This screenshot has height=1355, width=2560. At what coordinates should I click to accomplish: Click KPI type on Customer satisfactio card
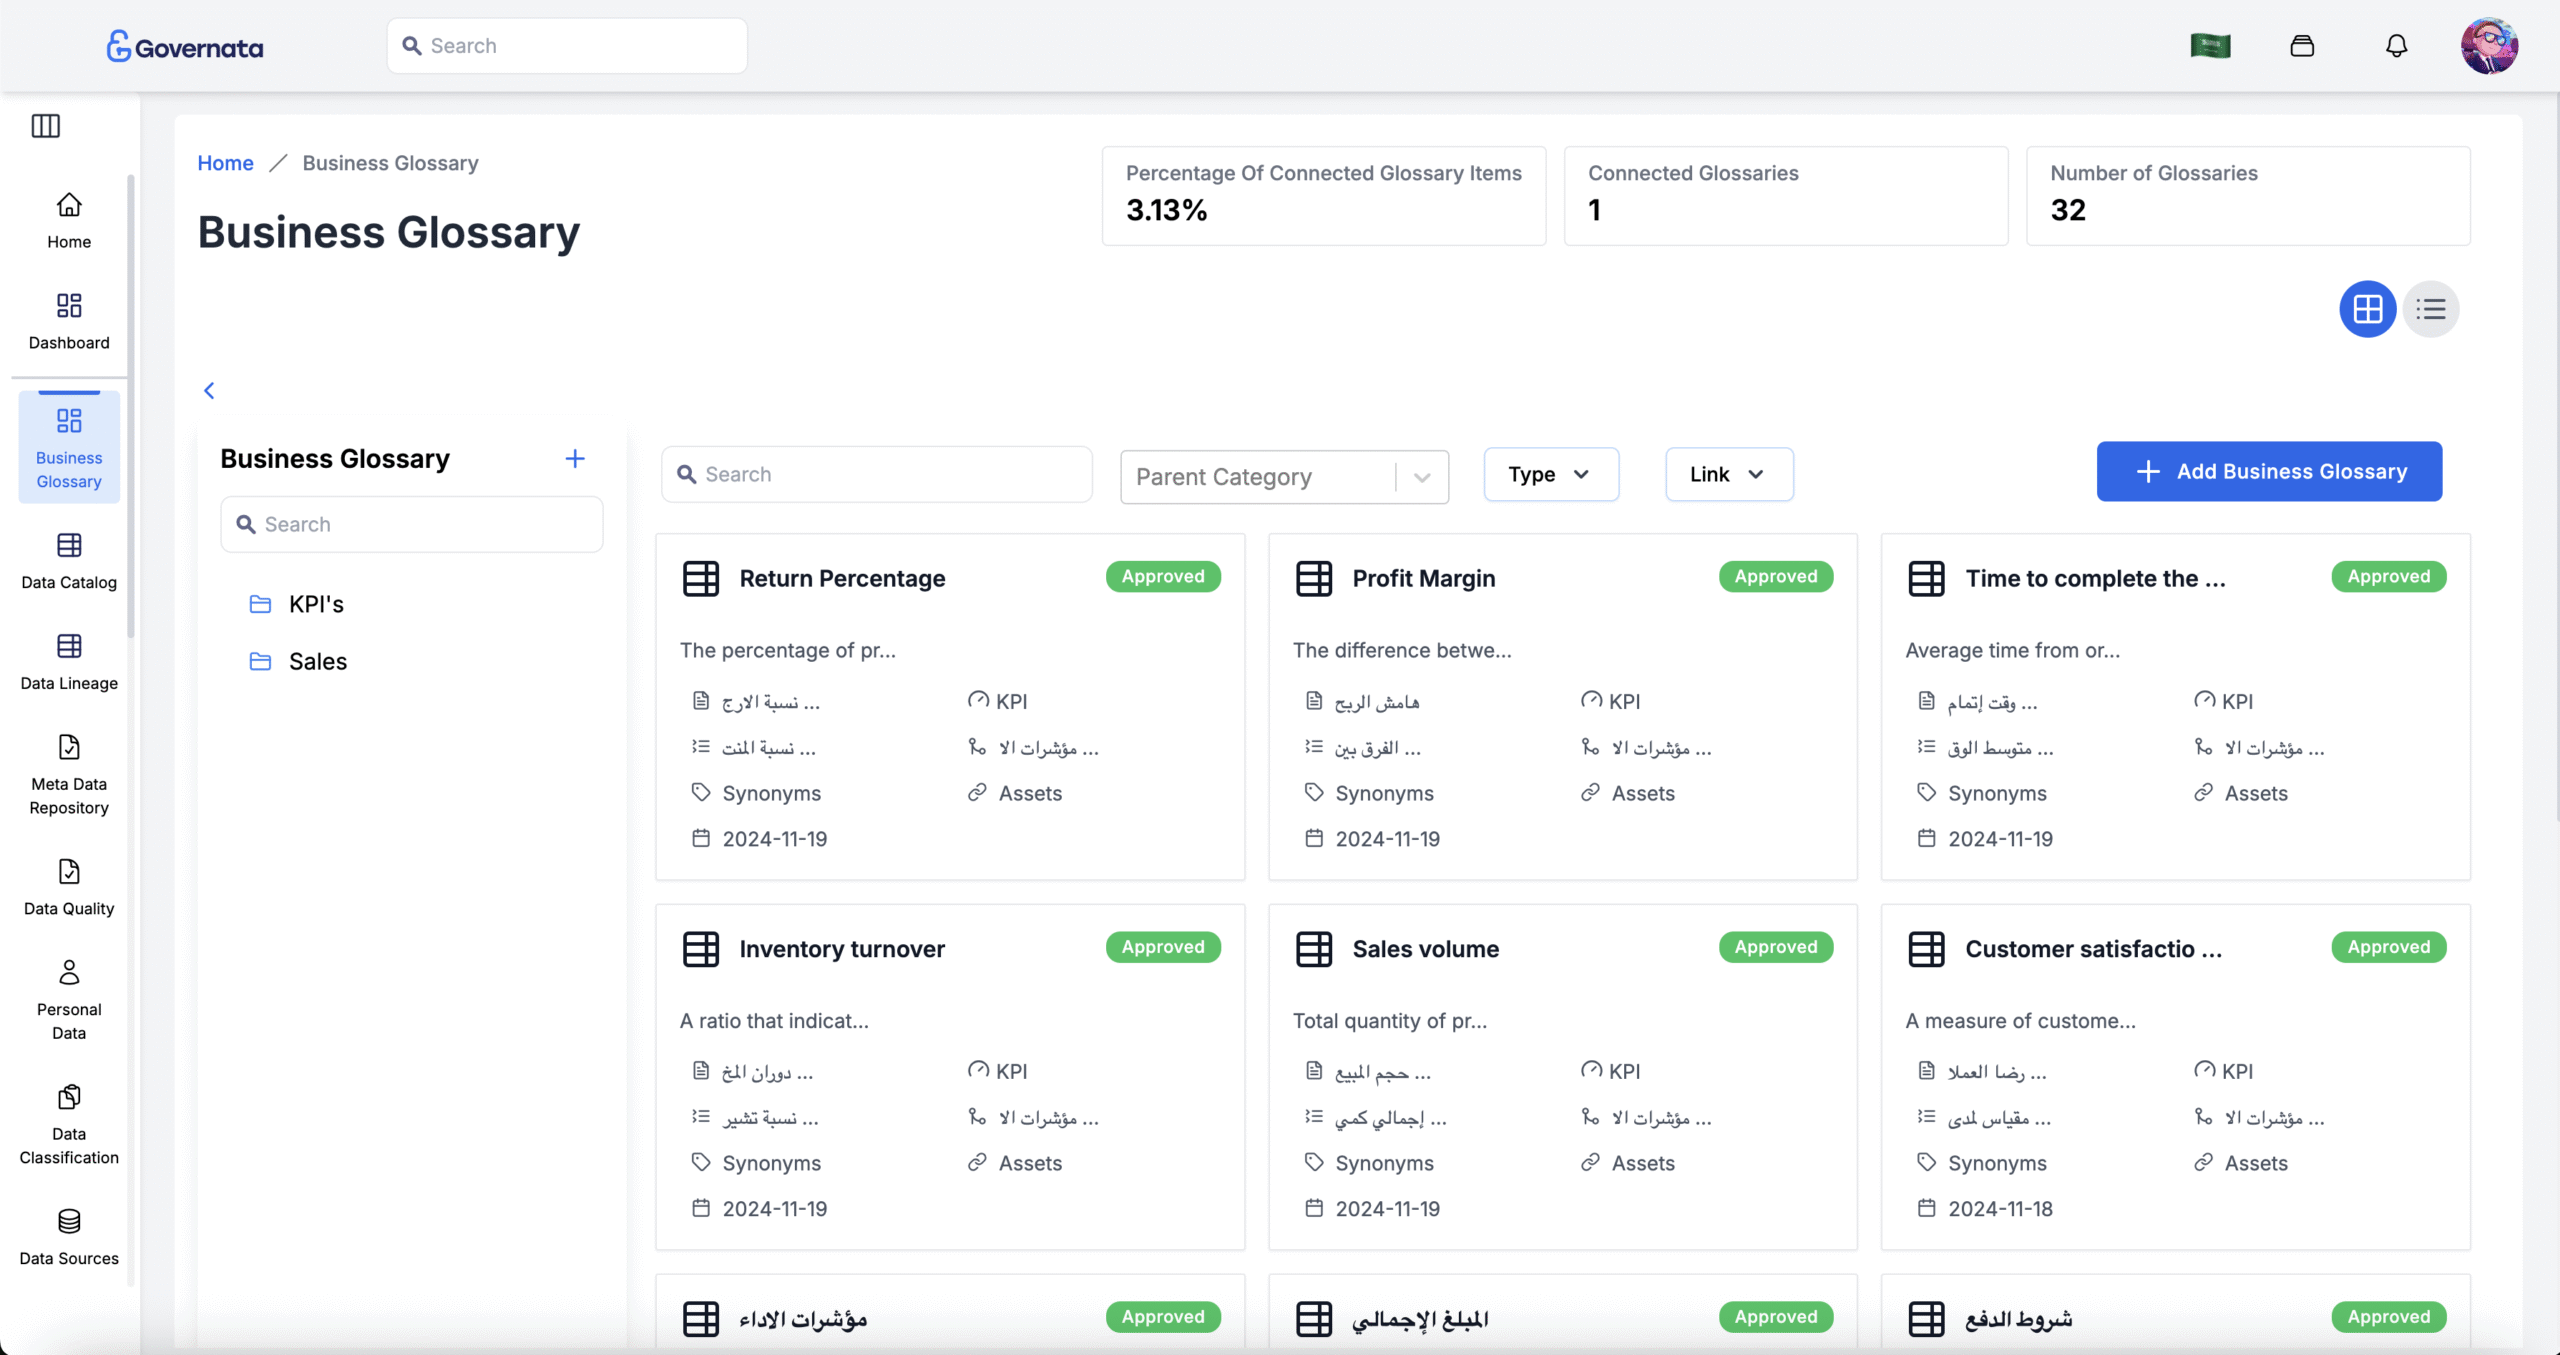2237,1071
